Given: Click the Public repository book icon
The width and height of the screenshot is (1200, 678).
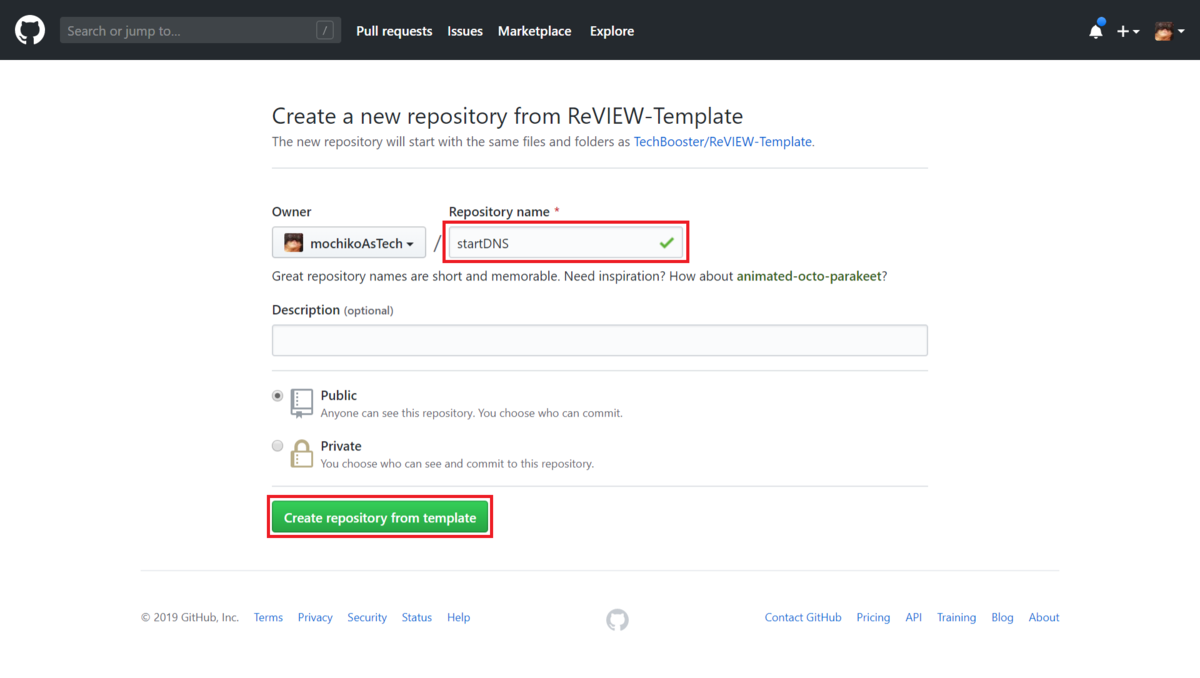Looking at the screenshot, I should (301, 403).
